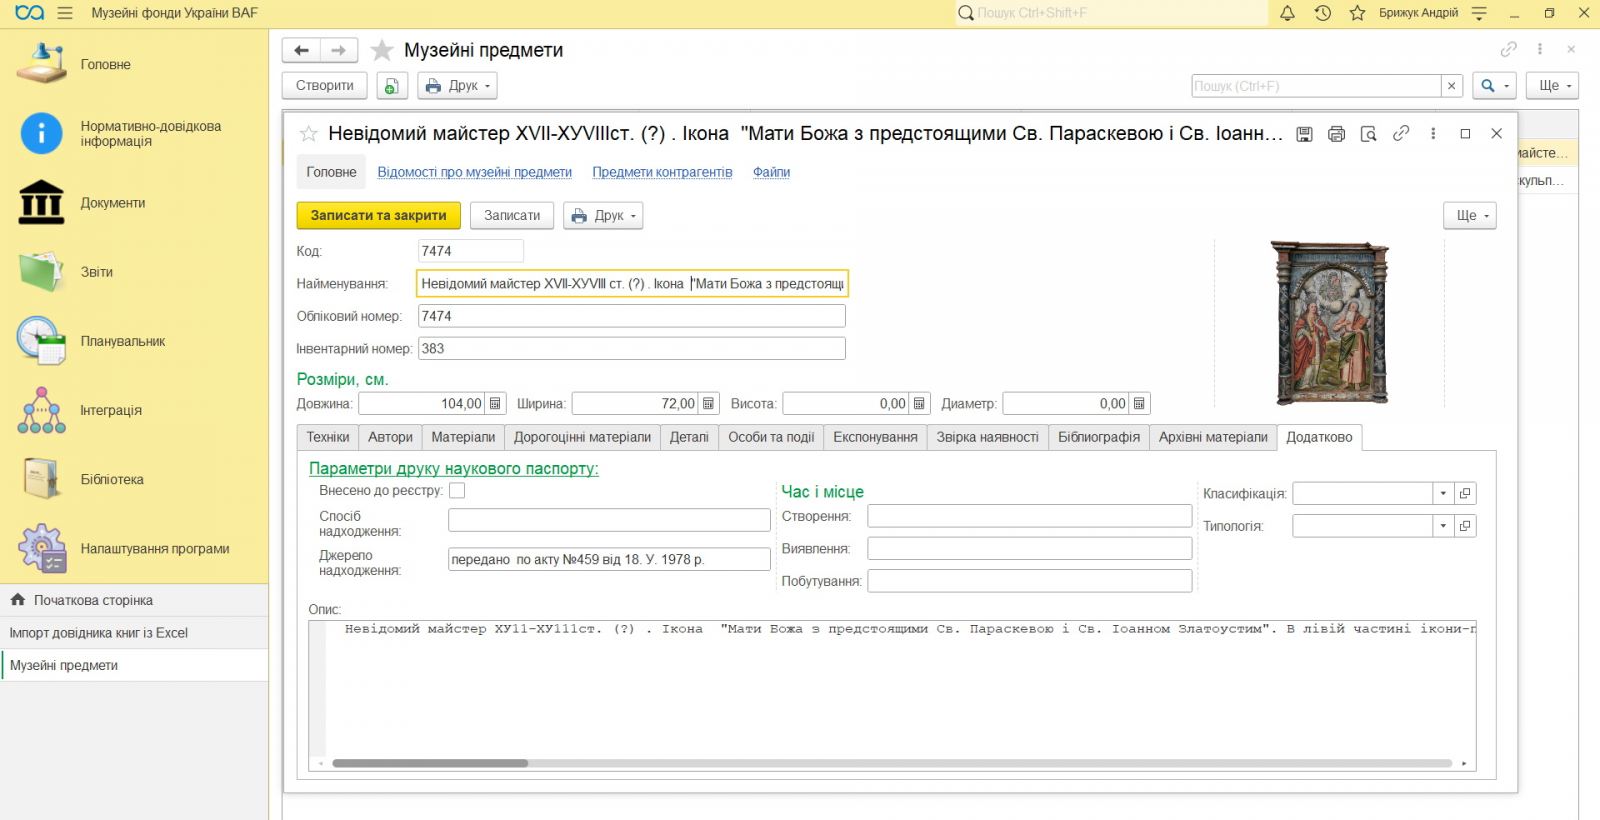Copy link using chain icon in form header
This screenshot has height=820, width=1600.
point(1401,133)
